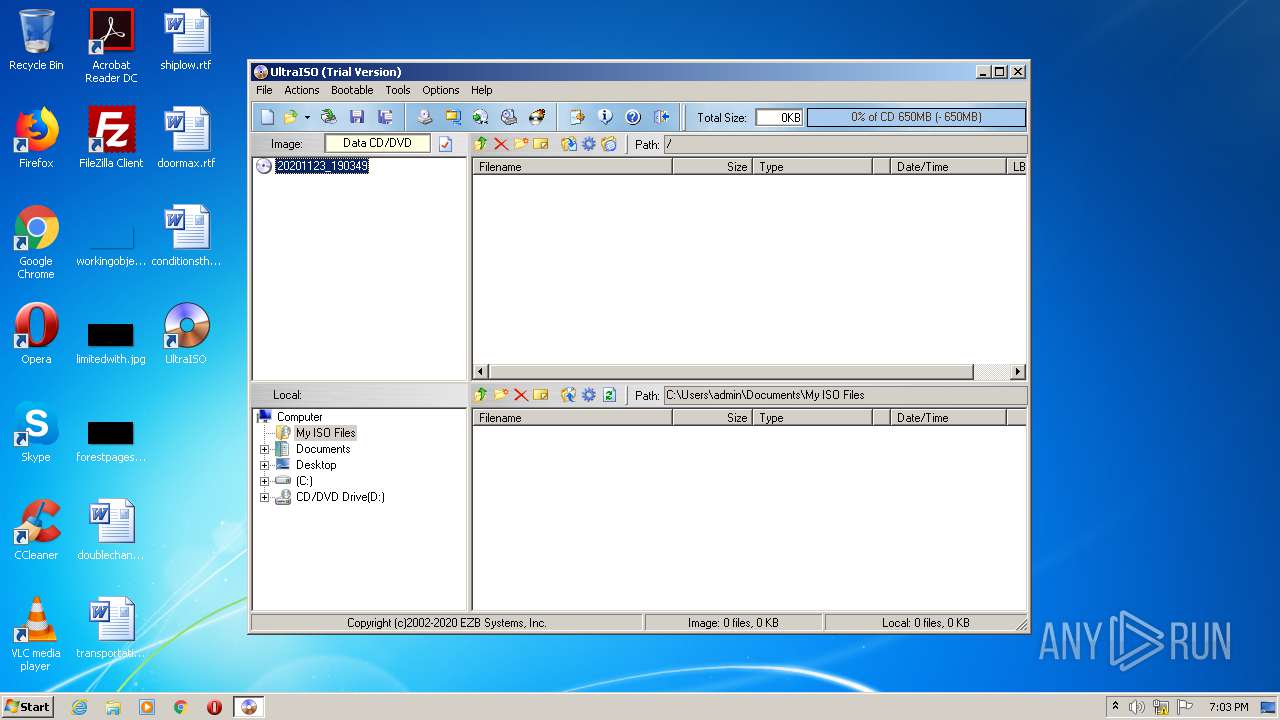Sort image list by Size column

point(712,167)
